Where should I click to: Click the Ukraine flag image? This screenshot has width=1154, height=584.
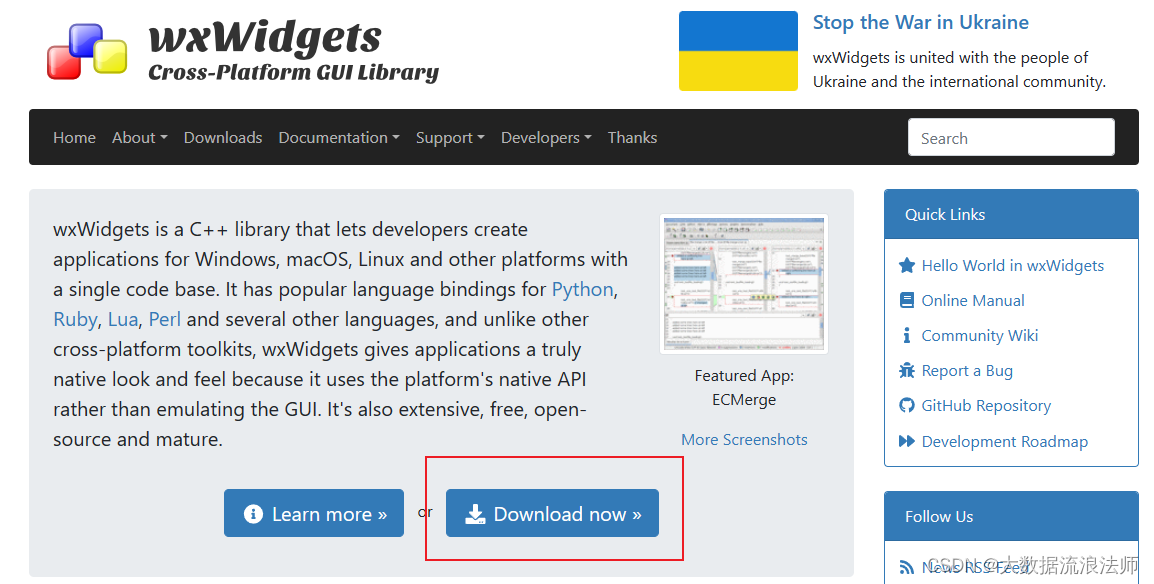coord(738,51)
